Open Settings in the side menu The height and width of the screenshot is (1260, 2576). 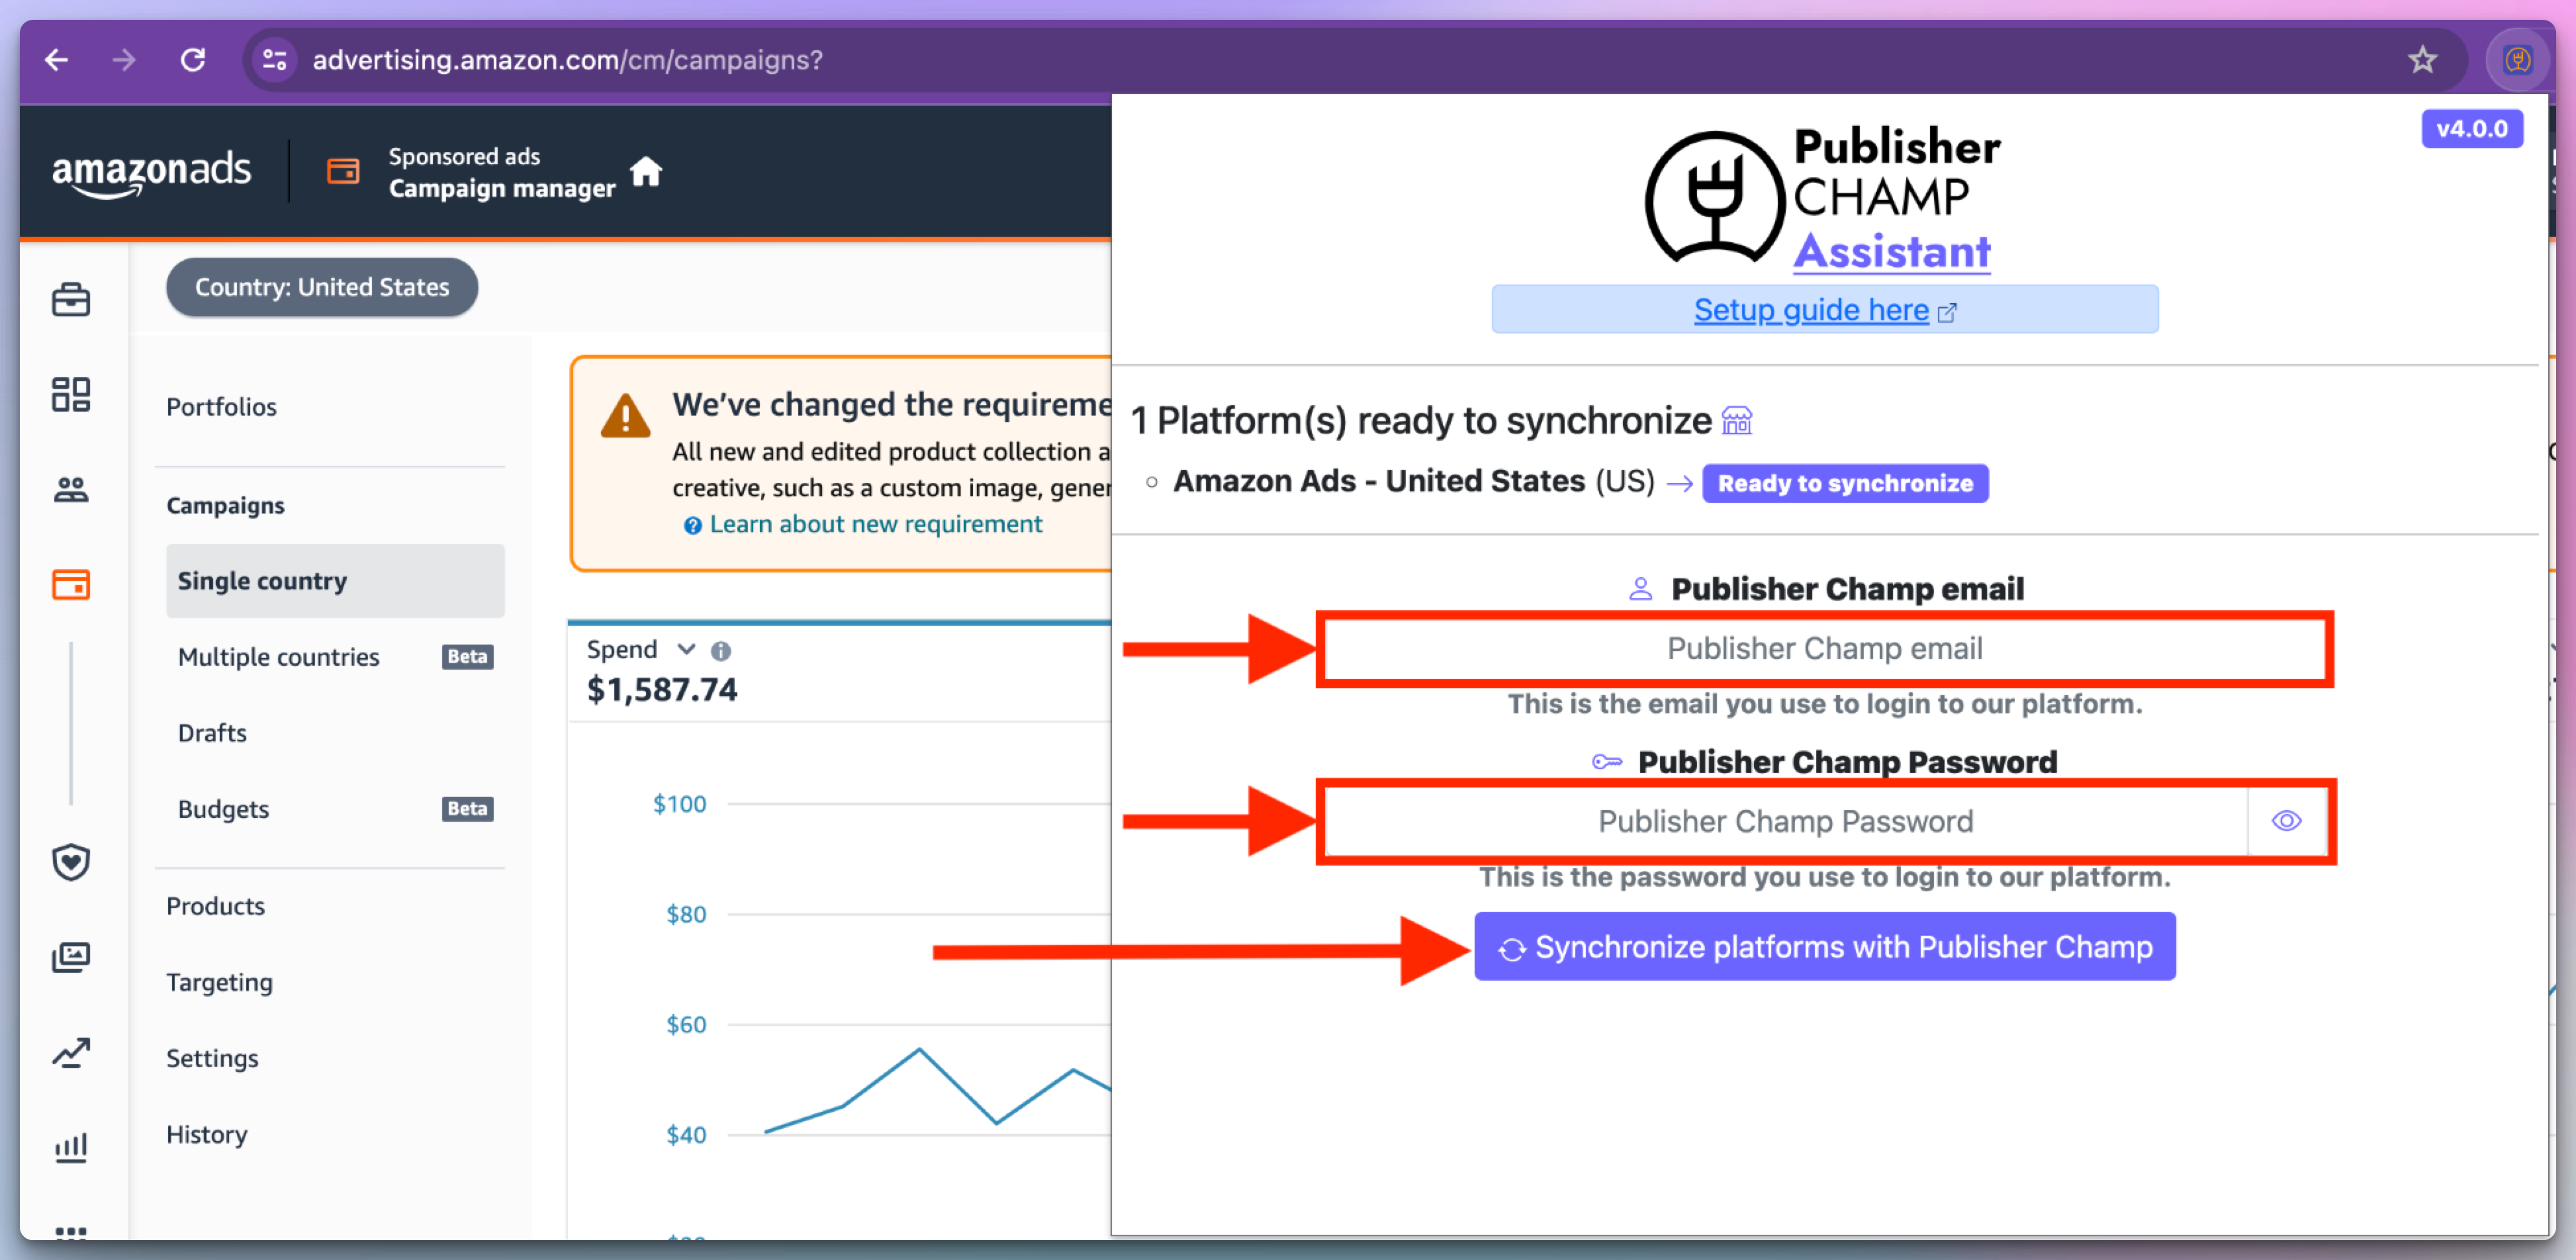[x=212, y=1058]
